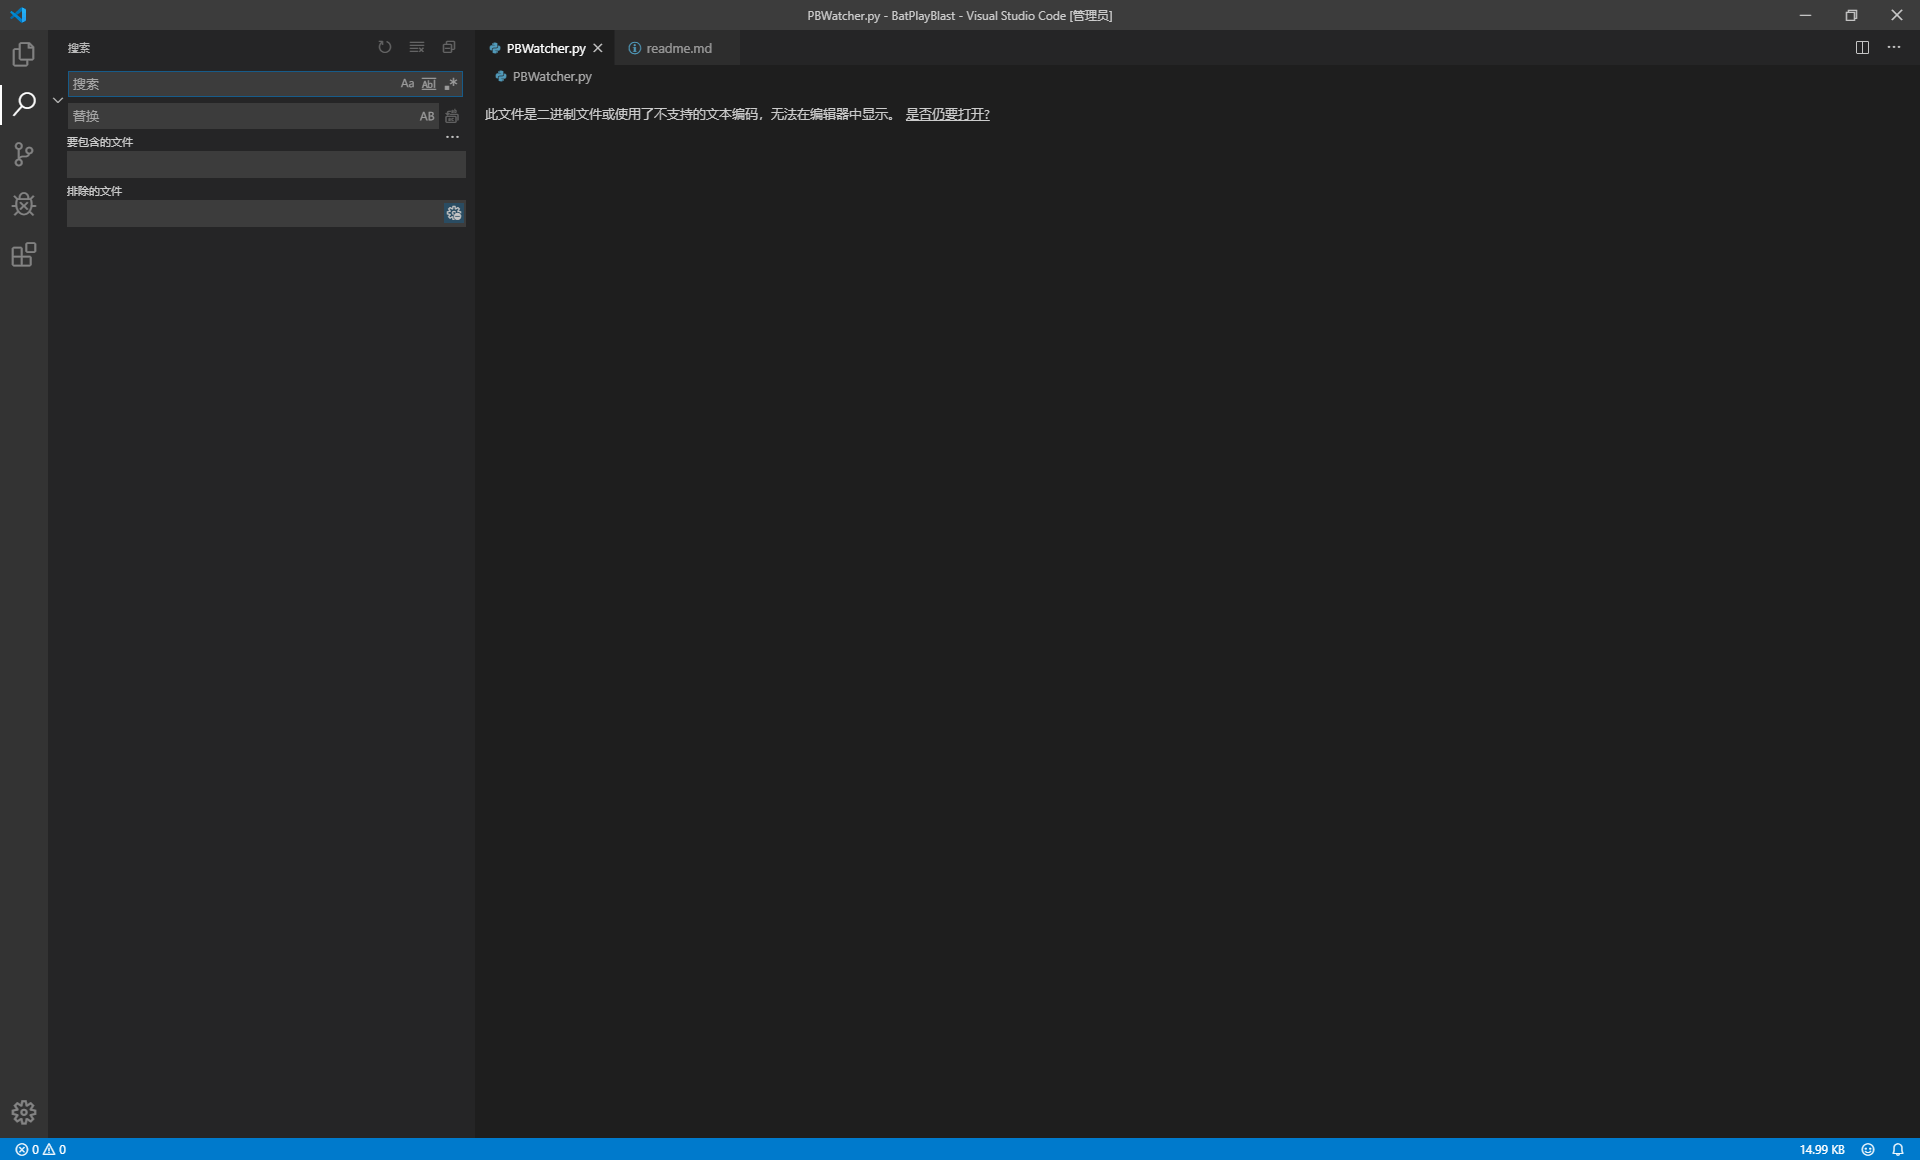Toggle Match Case option in search
1920x1160 pixels.
pos(407,84)
